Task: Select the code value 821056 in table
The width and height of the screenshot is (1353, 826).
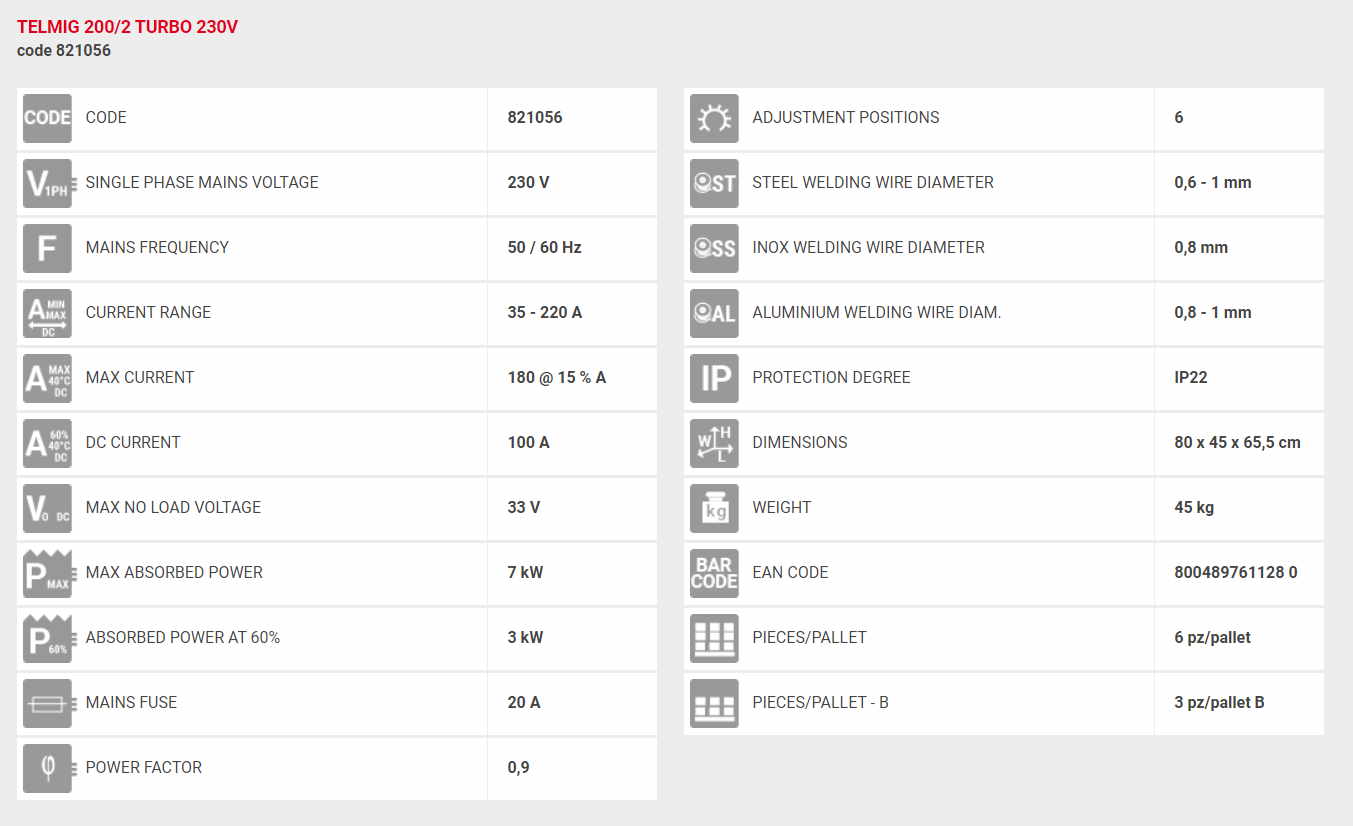Action: pos(535,117)
